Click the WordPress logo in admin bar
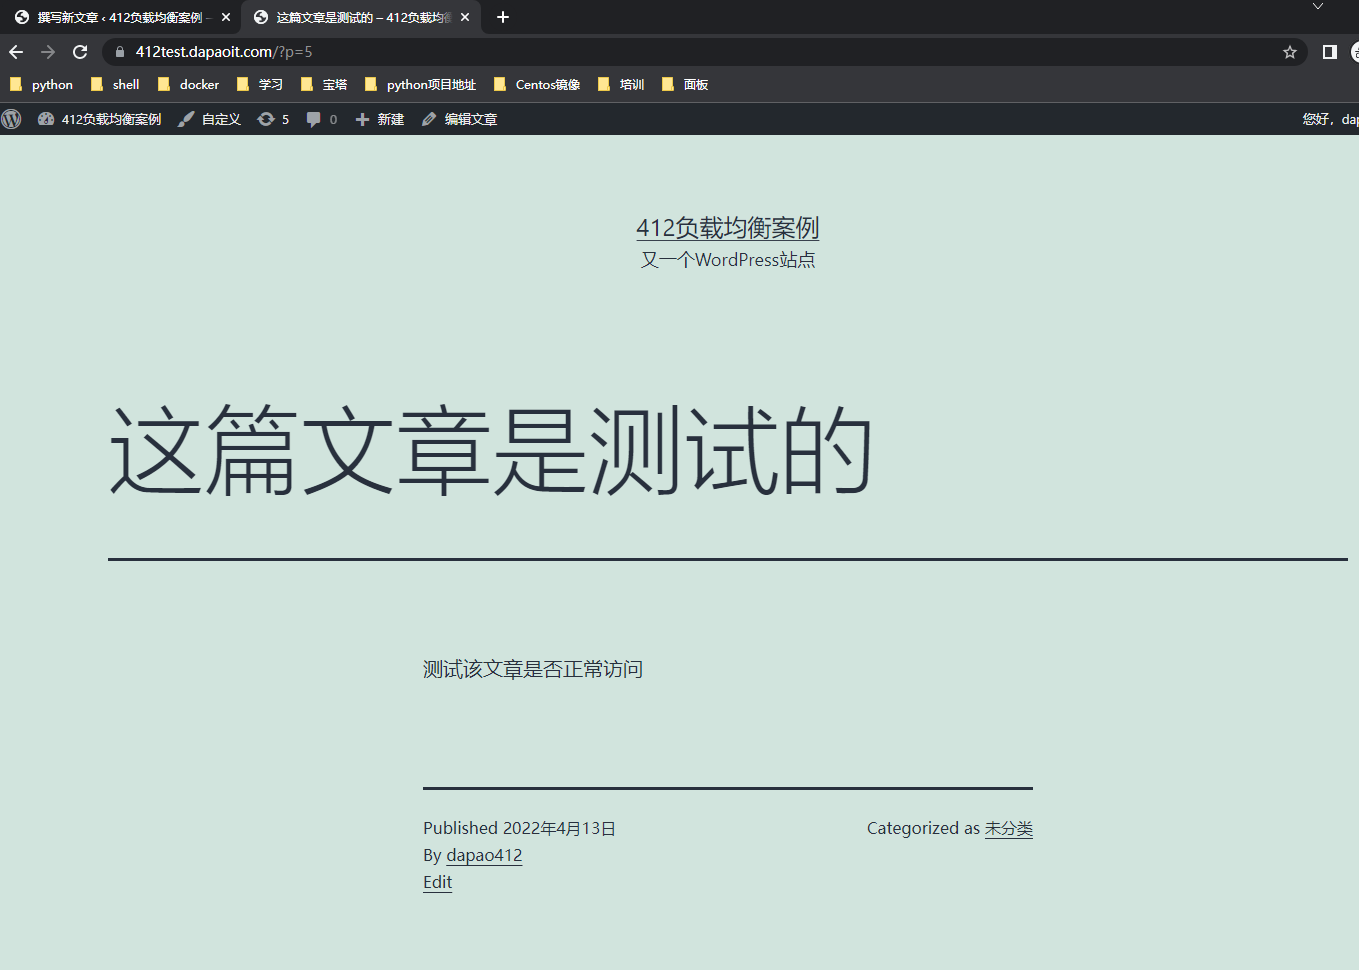 (12, 119)
